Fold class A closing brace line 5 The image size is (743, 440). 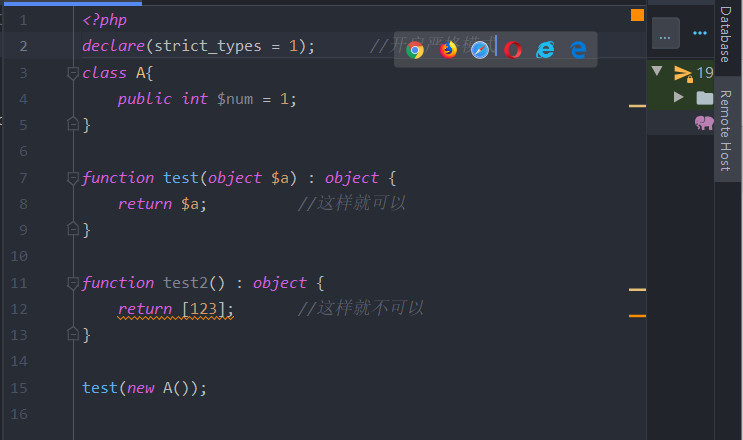click(x=73, y=124)
